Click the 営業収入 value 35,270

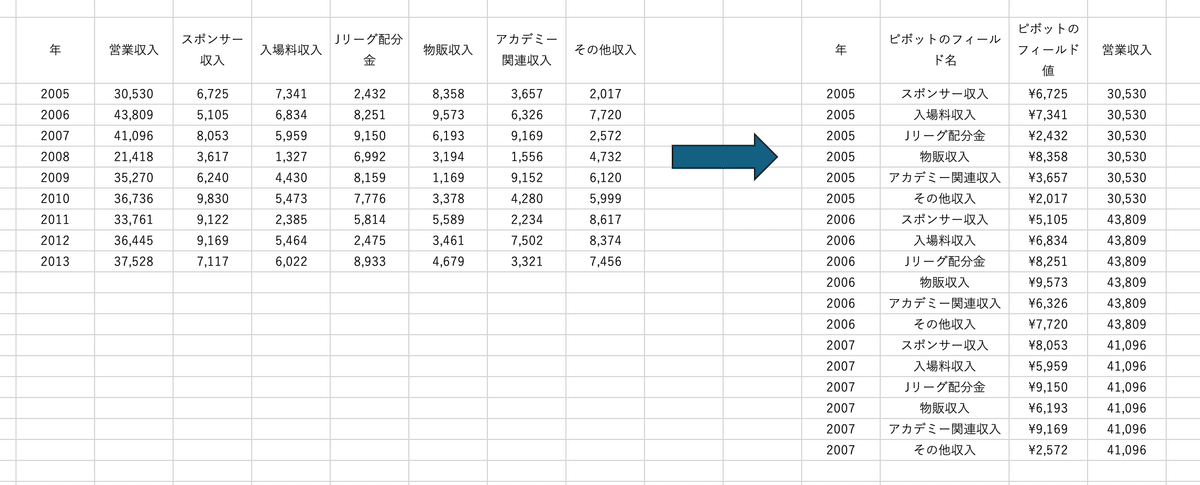coord(133,177)
